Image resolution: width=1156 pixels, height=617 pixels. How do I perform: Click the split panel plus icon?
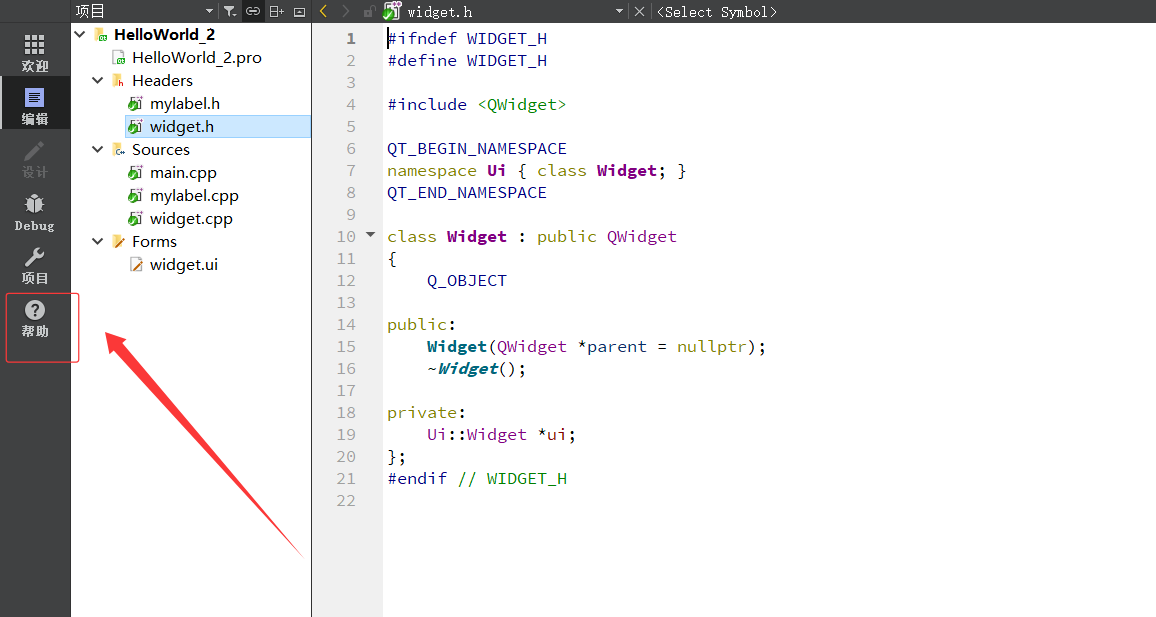(x=276, y=11)
